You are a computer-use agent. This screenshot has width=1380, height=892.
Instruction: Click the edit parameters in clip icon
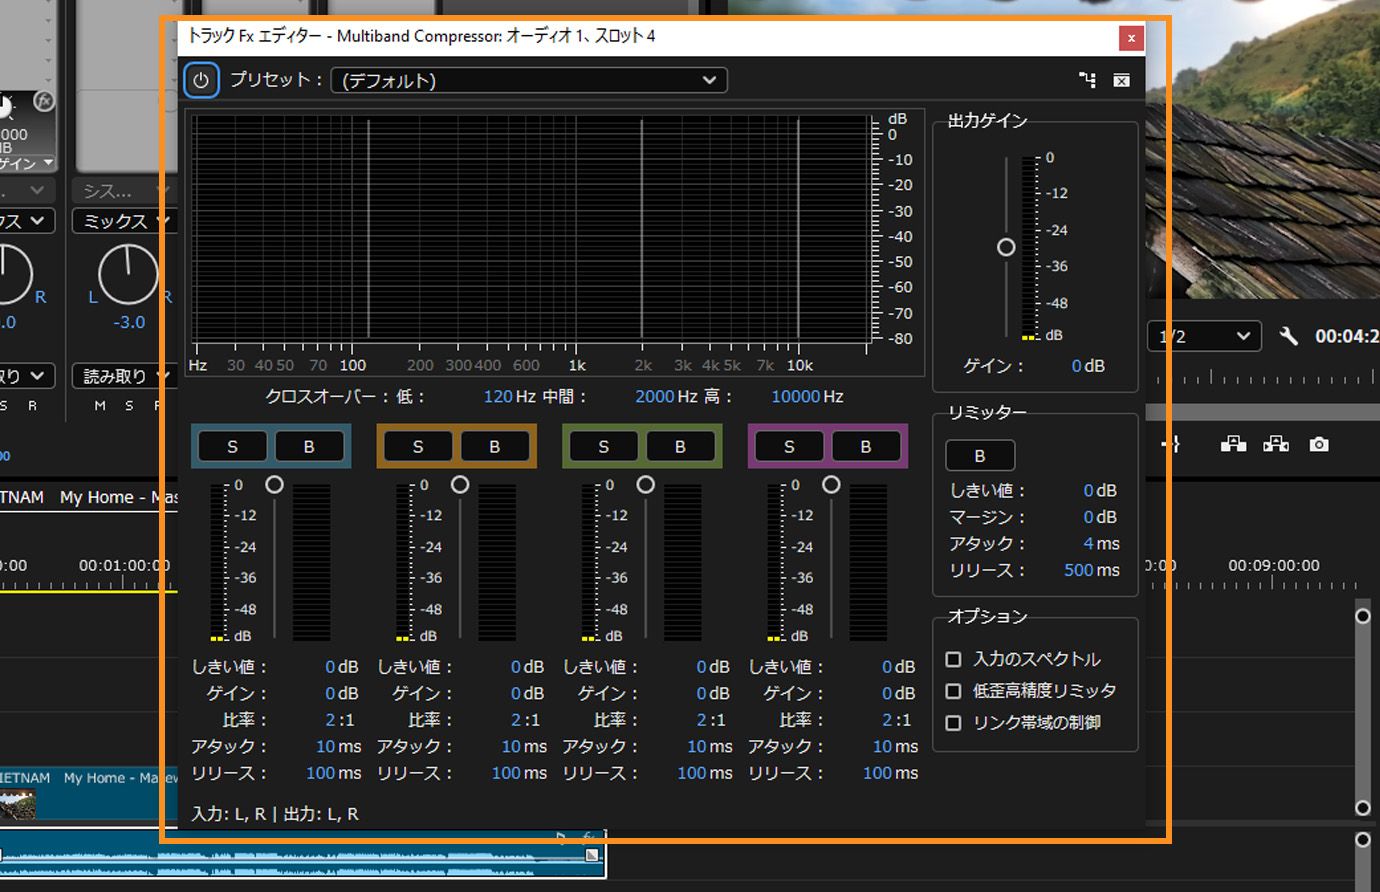[1088, 80]
